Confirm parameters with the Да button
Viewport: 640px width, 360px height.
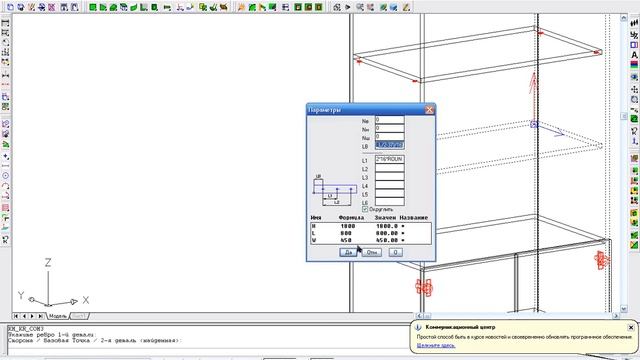tap(348, 252)
